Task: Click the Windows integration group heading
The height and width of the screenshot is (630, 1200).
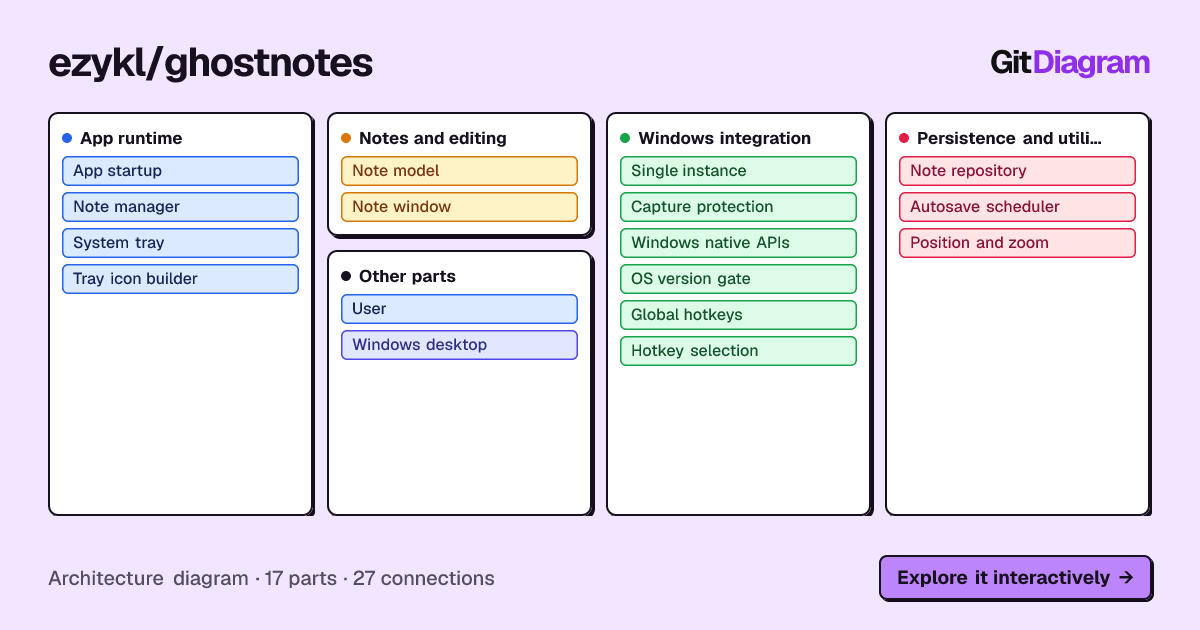Action: (725, 138)
